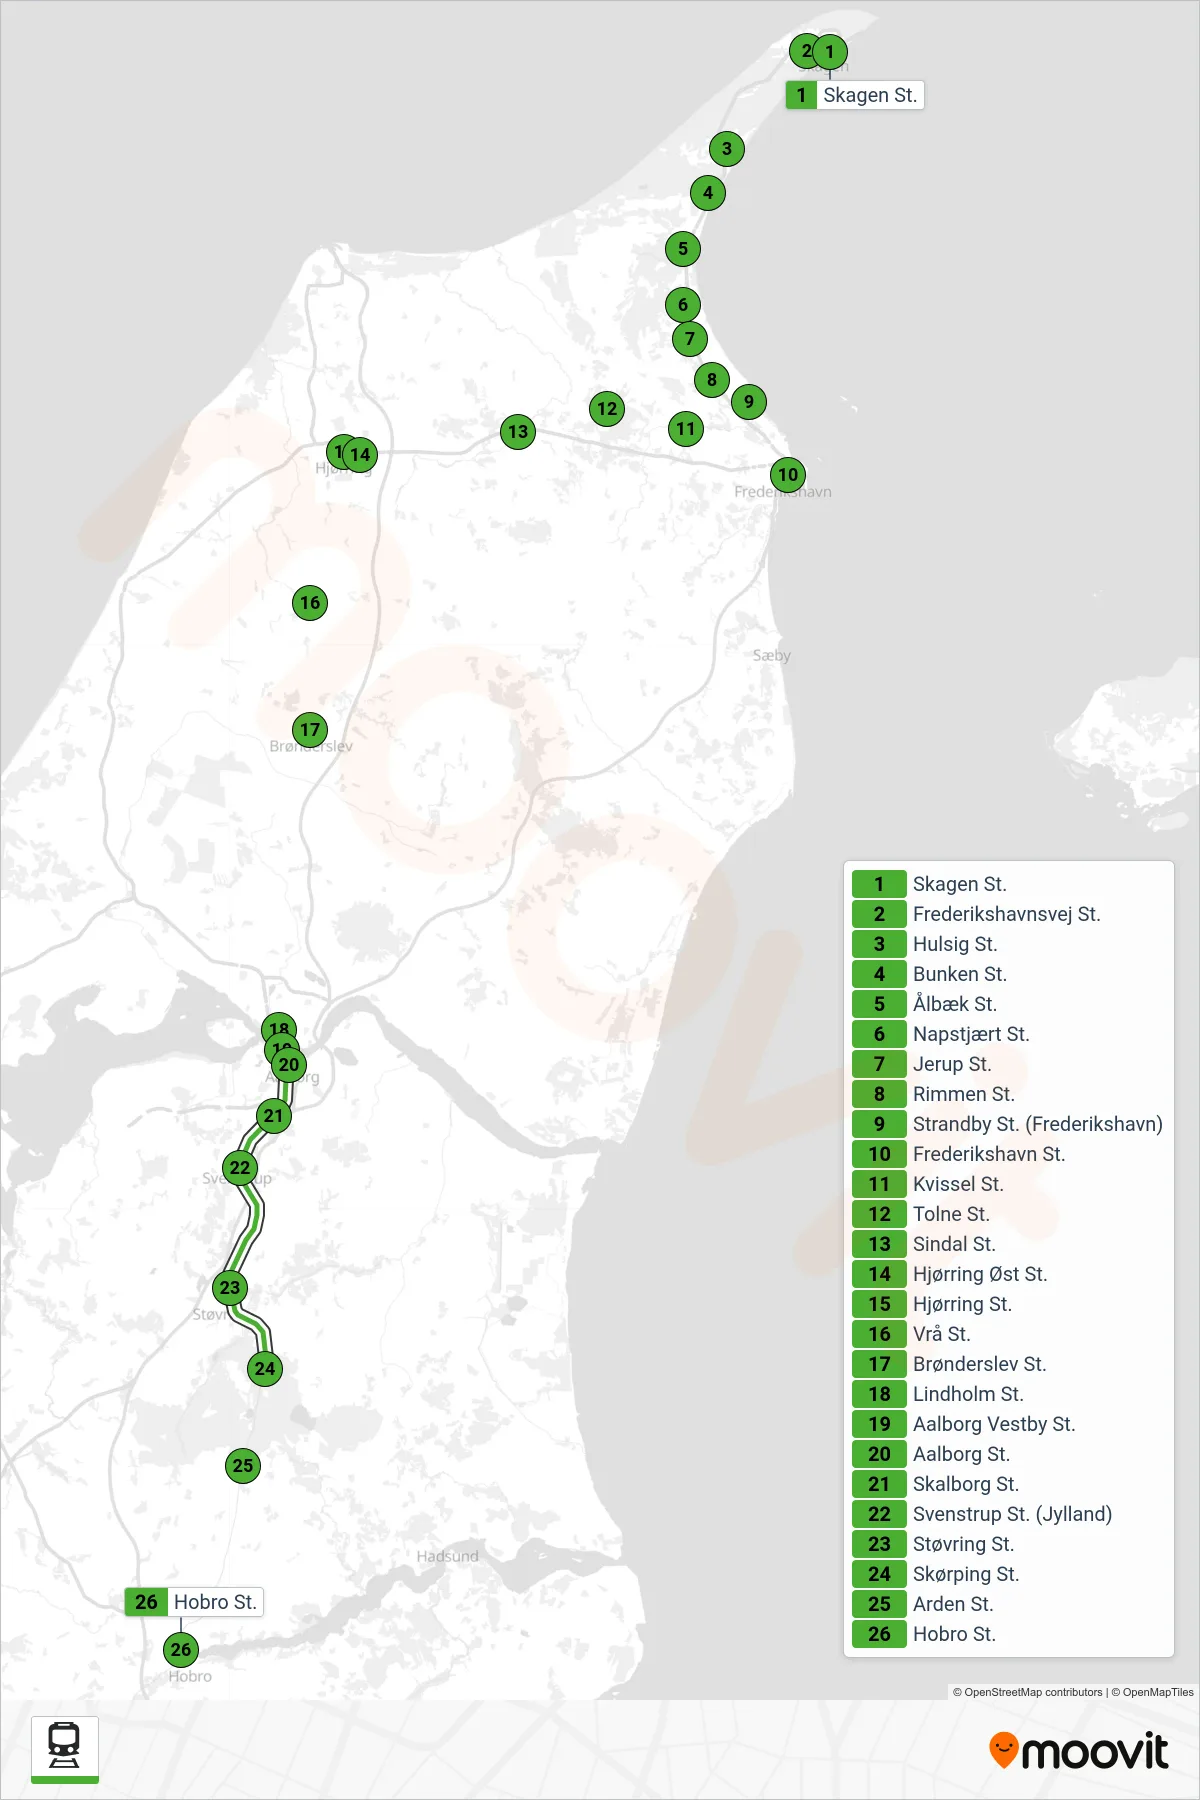Click the Hobro St. map label

[194, 1602]
